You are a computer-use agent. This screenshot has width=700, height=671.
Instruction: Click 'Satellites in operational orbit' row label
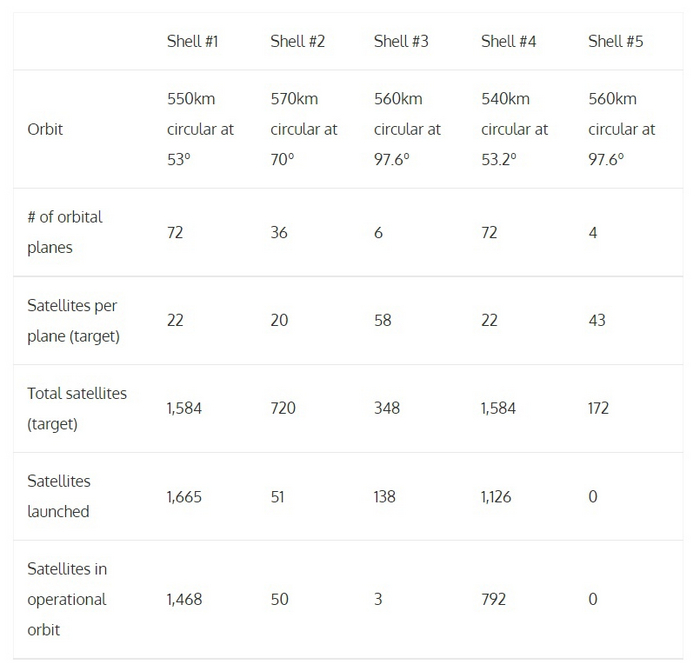(x=67, y=599)
